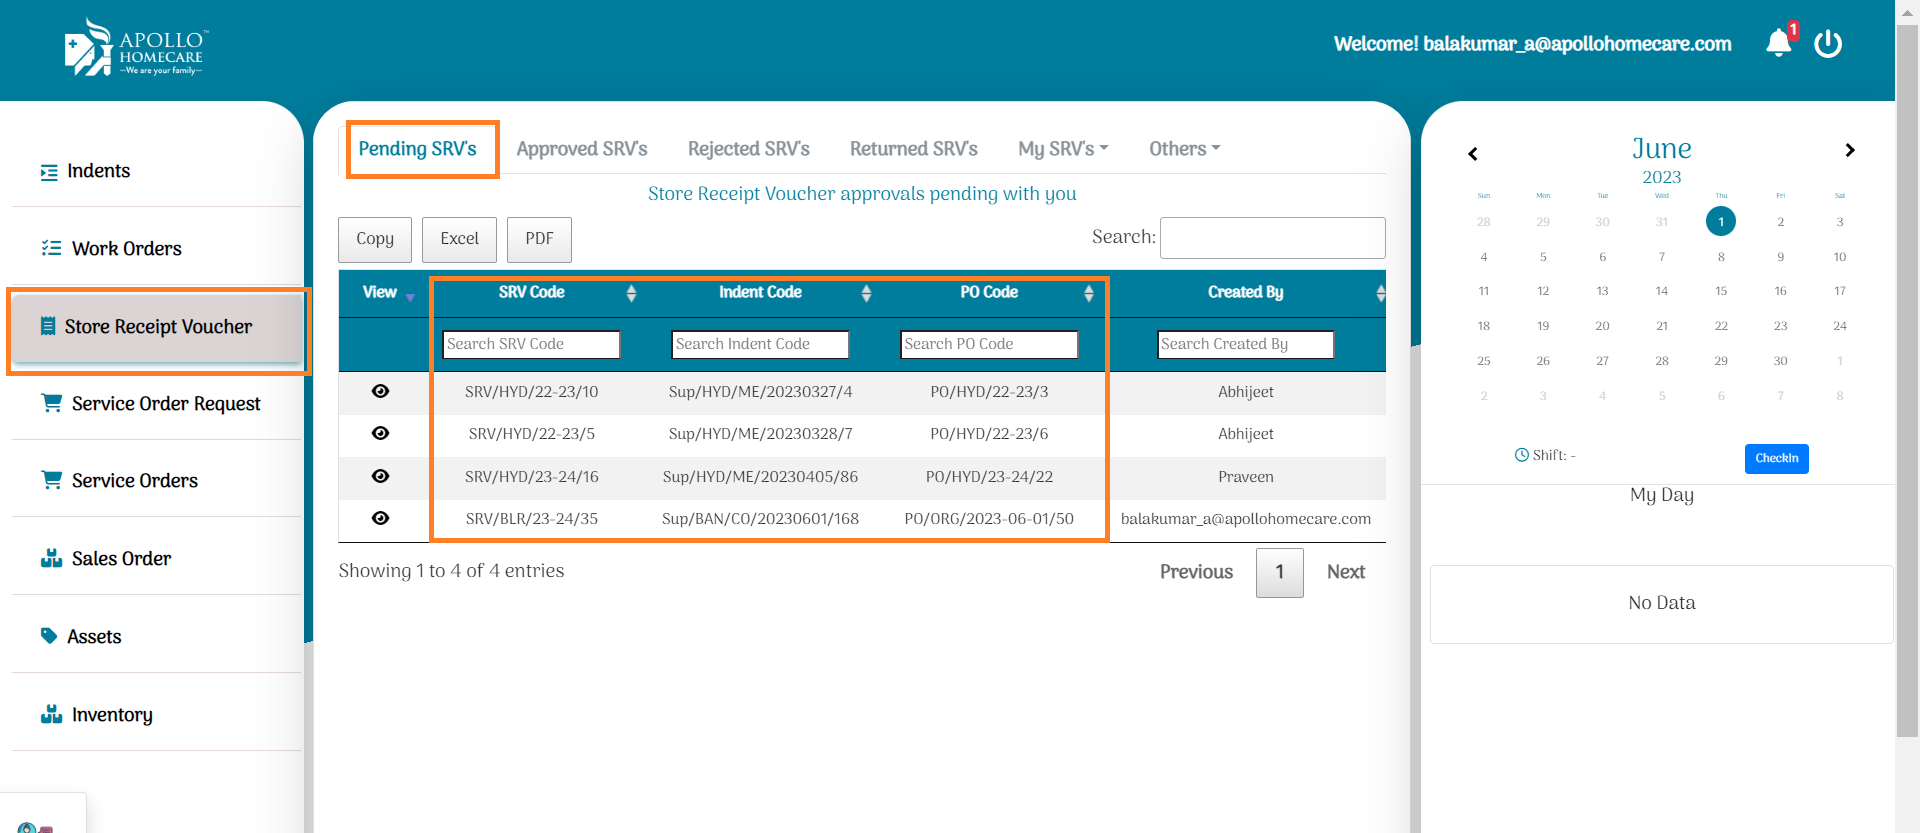The height and width of the screenshot is (833, 1920).
Task: Select page 1 in pagination
Action: point(1280,572)
